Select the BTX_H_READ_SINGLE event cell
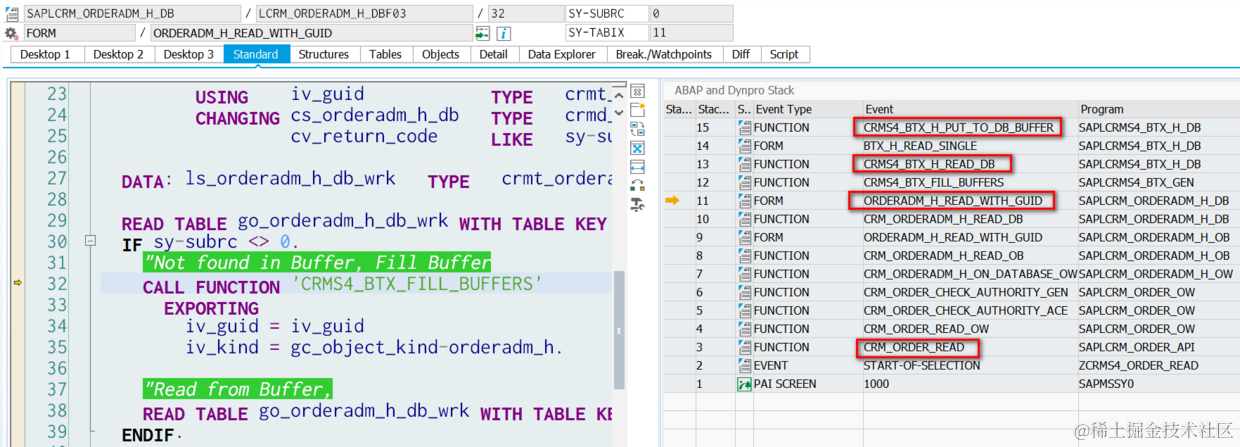The image size is (1240, 447). point(971,146)
